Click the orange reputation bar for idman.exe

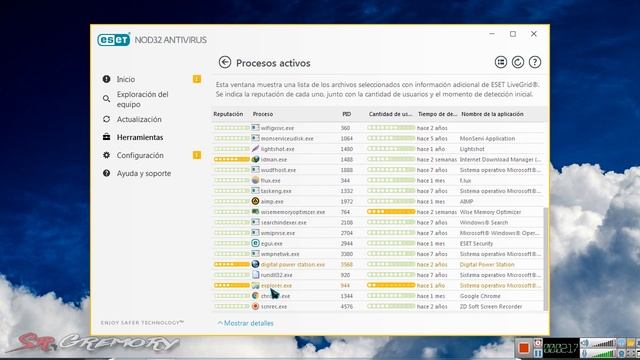pos(231,159)
